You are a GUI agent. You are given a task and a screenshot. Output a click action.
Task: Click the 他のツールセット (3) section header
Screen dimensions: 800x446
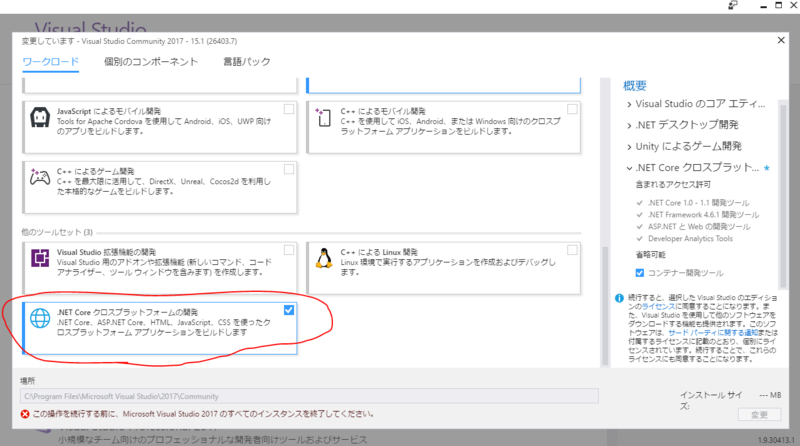pyautogui.click(x=57, y=232)
